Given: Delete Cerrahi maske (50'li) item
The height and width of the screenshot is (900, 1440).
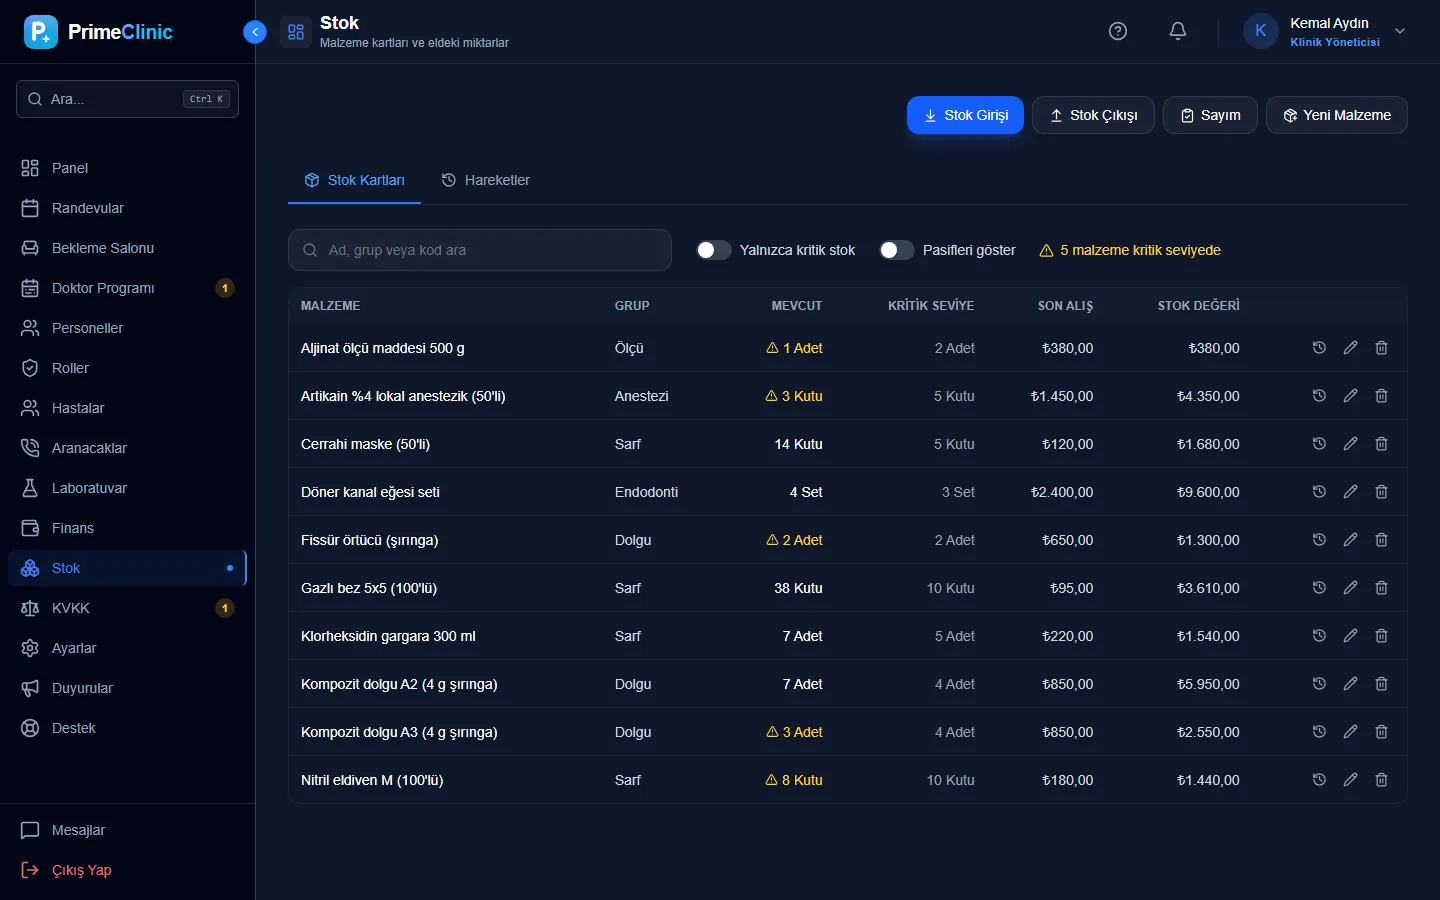Looking at the screenshot, I should point(1381,444).
